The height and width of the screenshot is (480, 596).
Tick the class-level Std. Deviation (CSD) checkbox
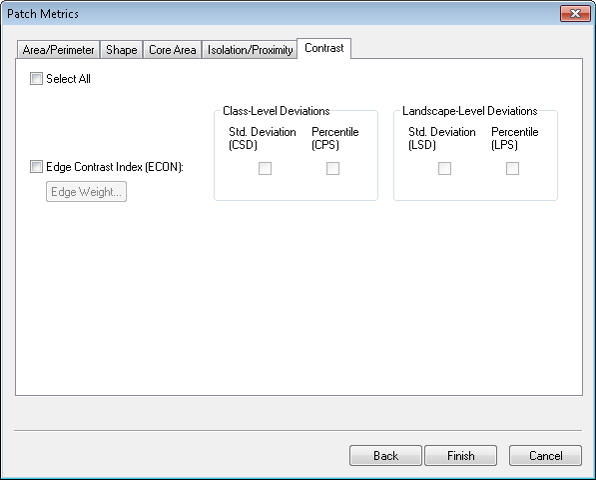(x=265, y=168)
